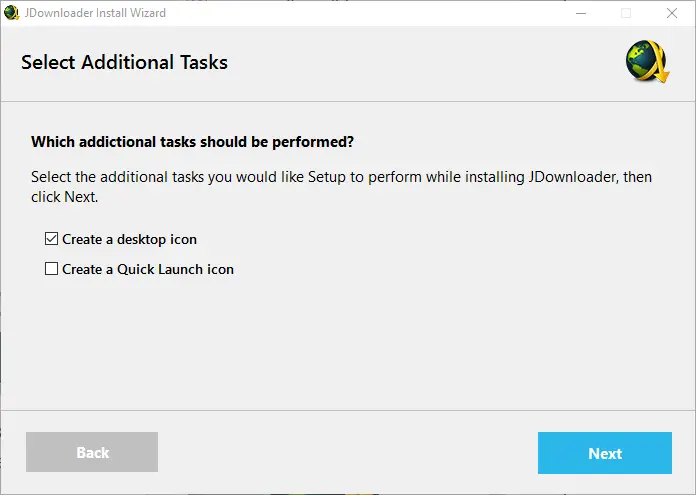Click the separator line above the Back and Next buttons

pos(348,410)
